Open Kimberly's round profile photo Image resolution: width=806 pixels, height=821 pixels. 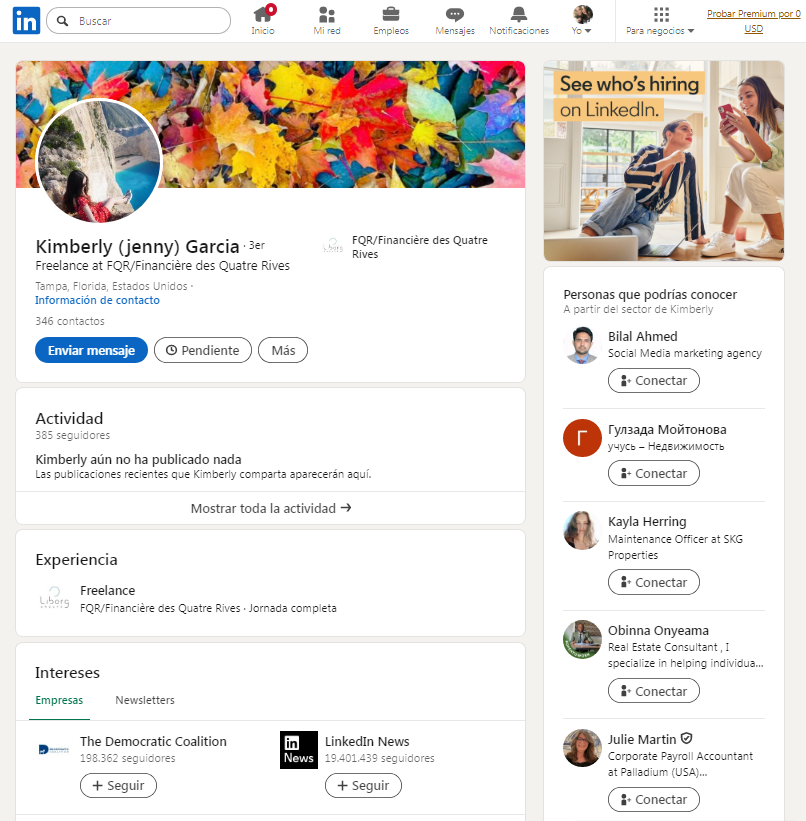[x=98, y=161]
